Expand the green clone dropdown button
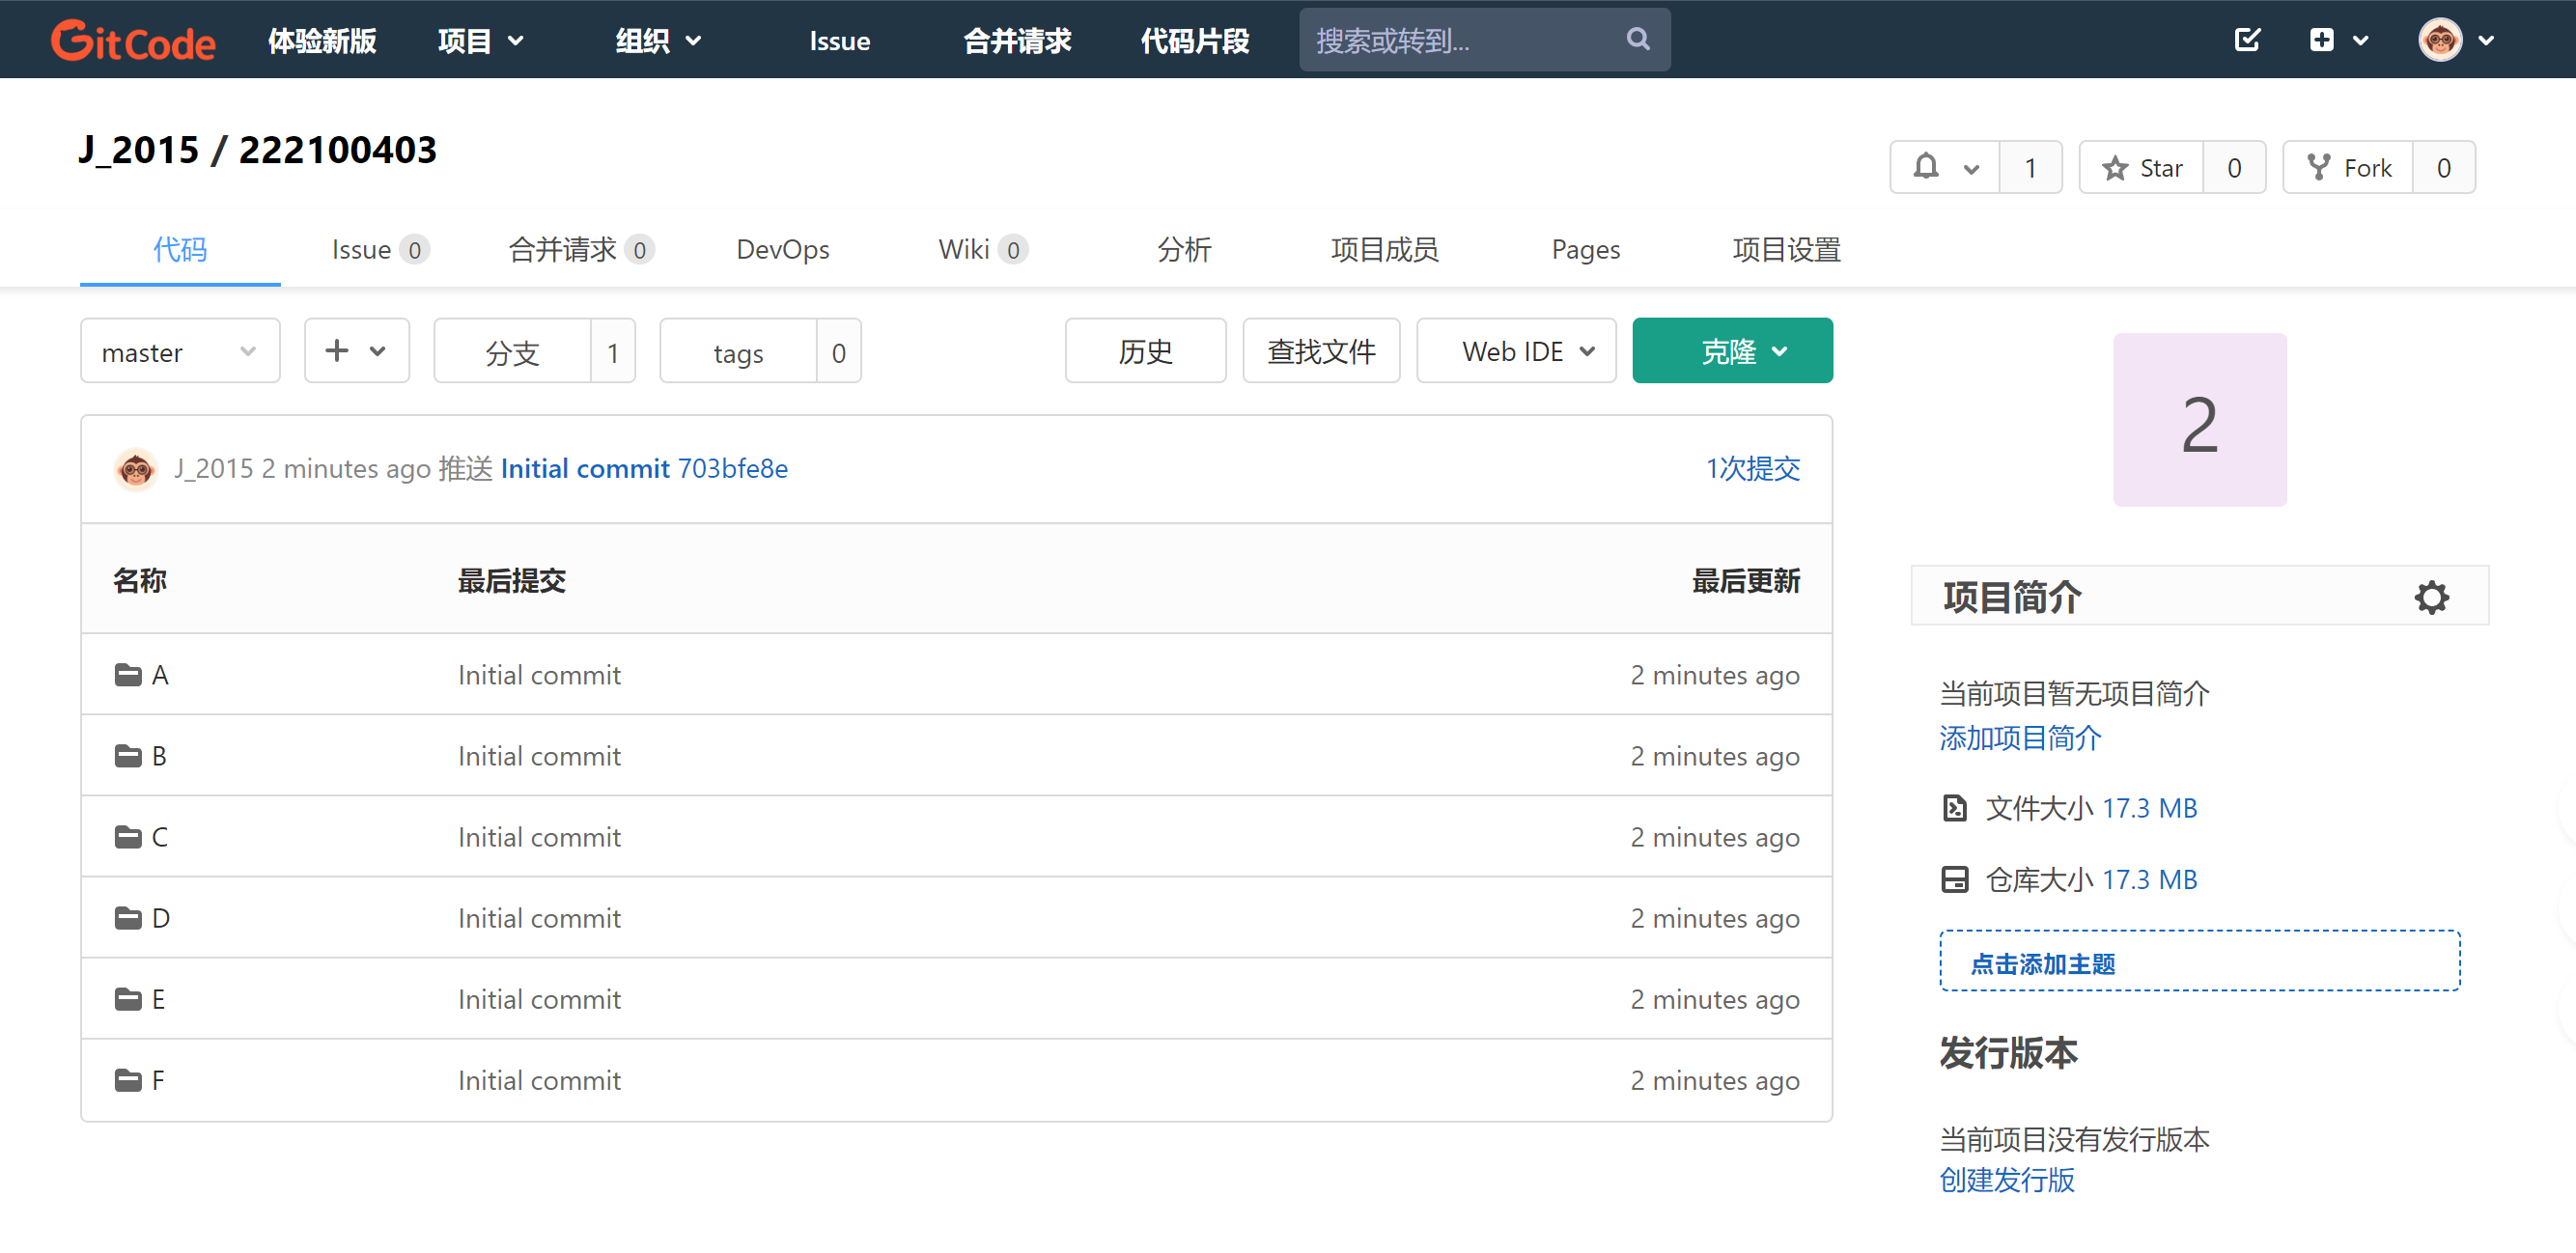This screenshot has height=1253, width=2576. pyautogui.click(x=1732, y=352)
